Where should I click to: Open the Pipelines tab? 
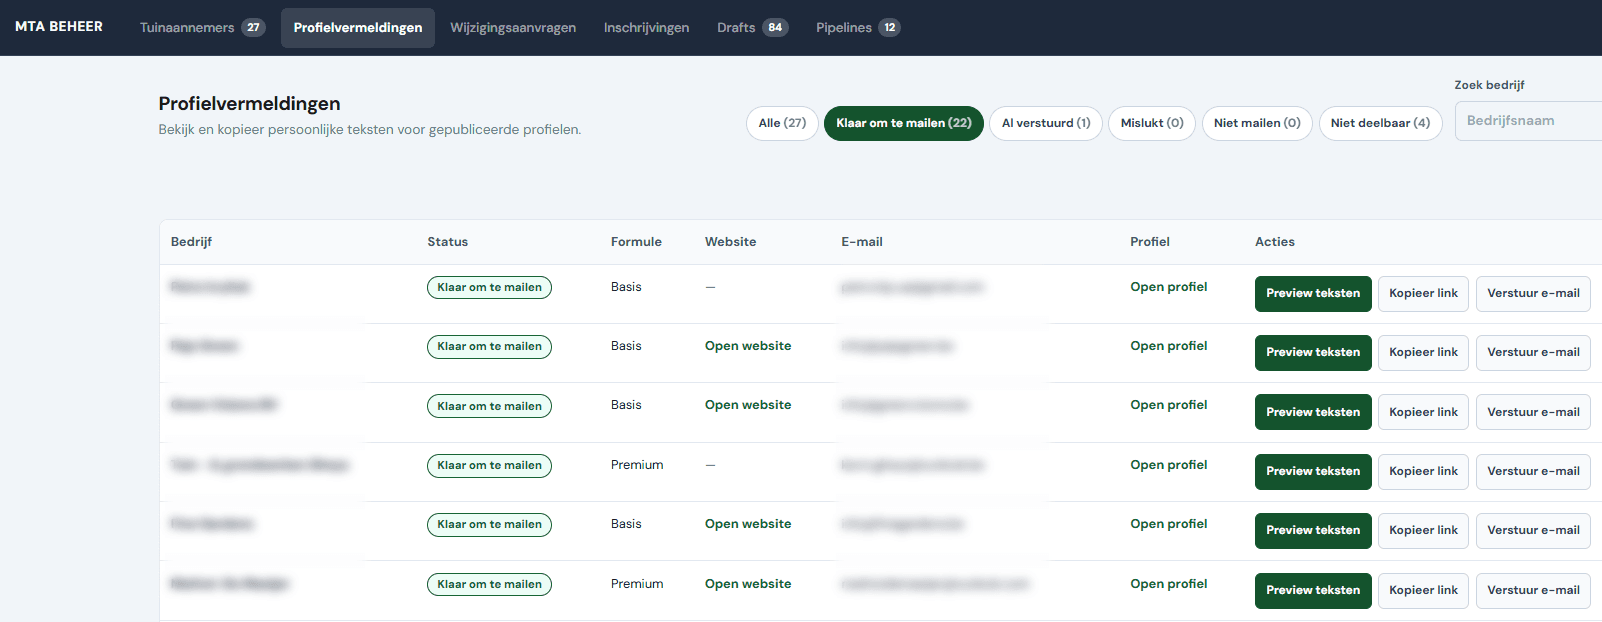[x=858, y=27]
